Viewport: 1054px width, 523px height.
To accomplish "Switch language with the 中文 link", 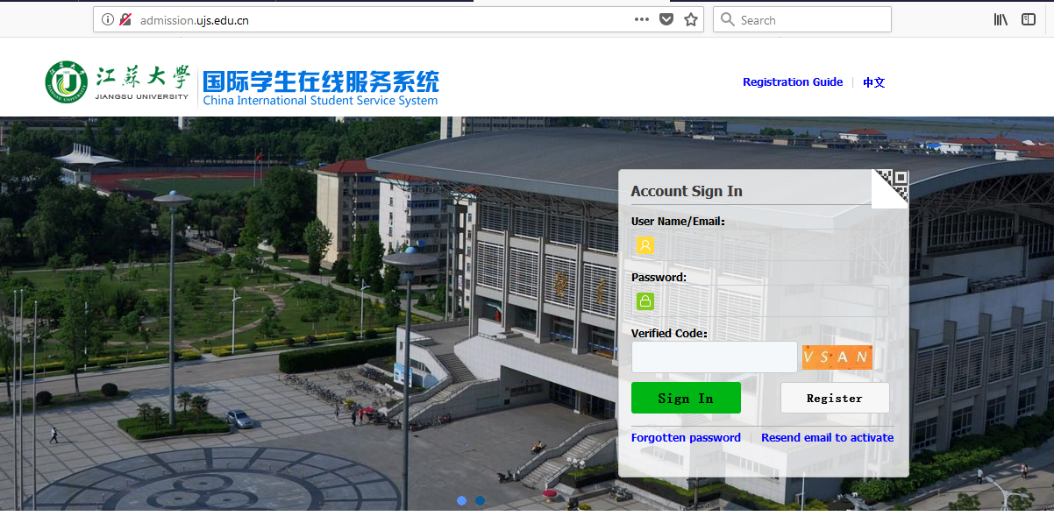I will 874,83.
